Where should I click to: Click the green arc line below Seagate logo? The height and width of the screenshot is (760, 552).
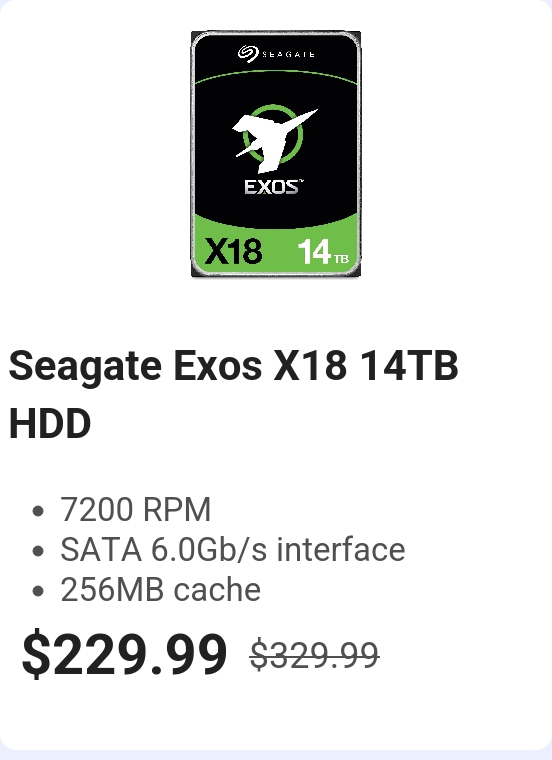(276, 78)
